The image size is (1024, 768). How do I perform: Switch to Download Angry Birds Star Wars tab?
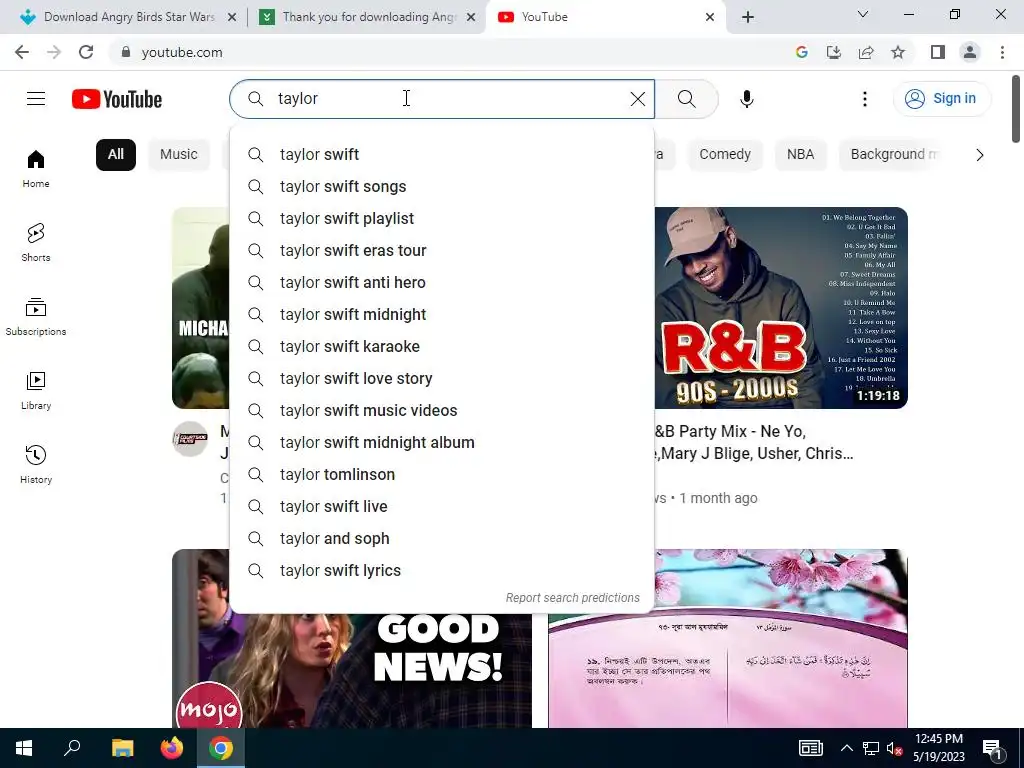(128, 17)
